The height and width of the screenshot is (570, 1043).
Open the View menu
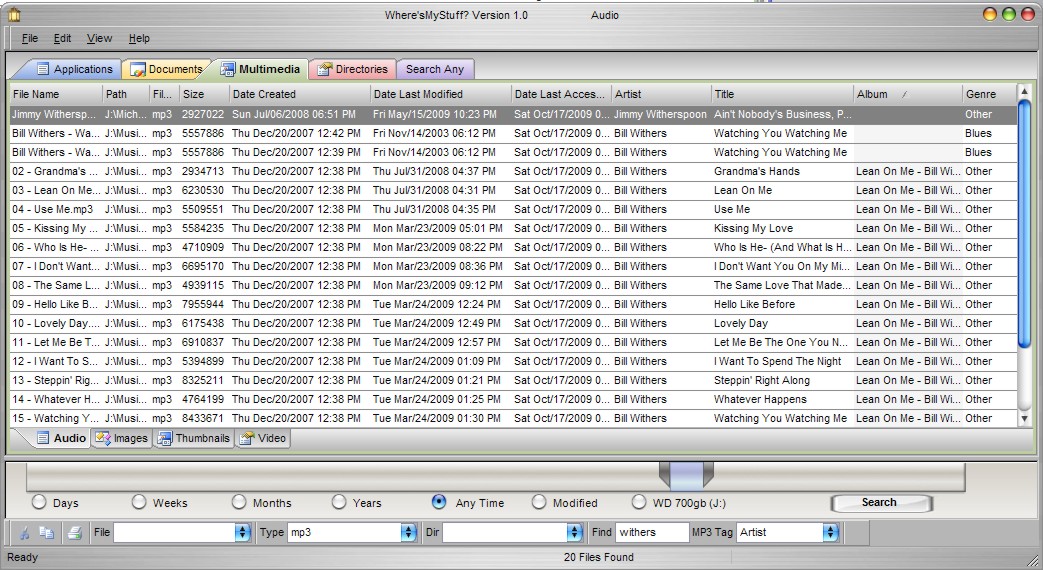[99, 39]
